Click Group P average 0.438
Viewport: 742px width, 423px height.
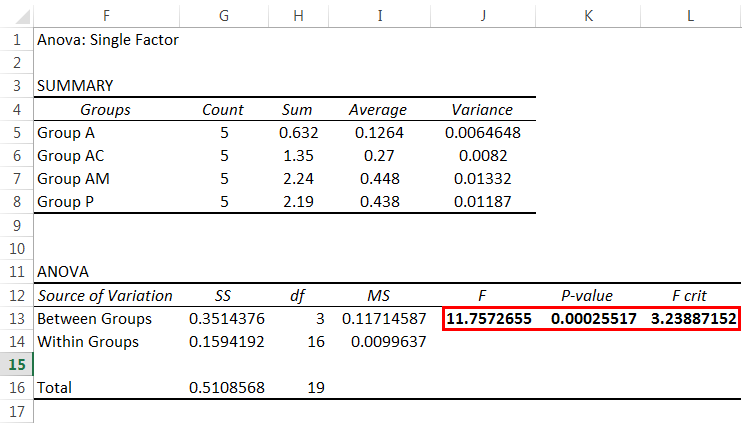[380, 202]
